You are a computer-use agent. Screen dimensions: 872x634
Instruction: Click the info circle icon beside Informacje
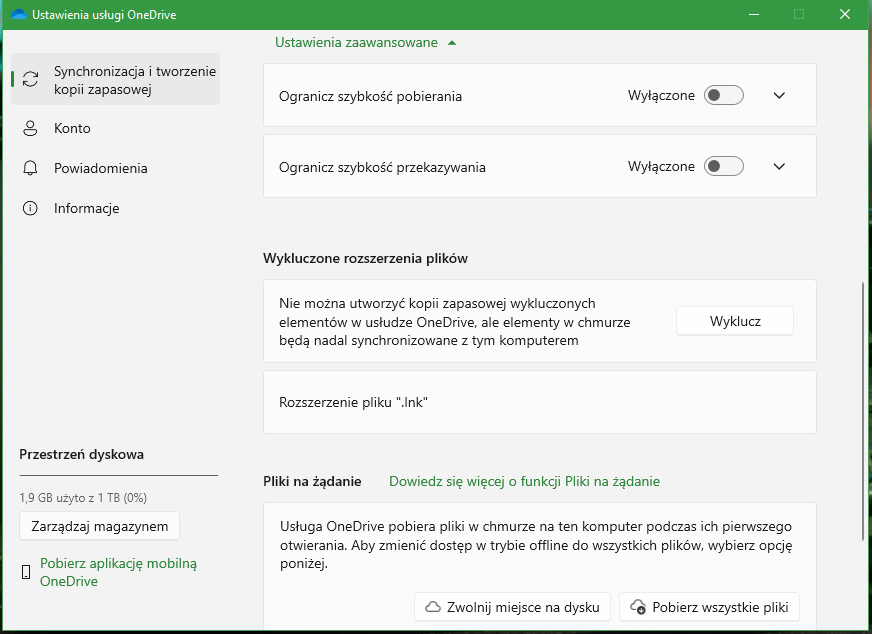30,208
